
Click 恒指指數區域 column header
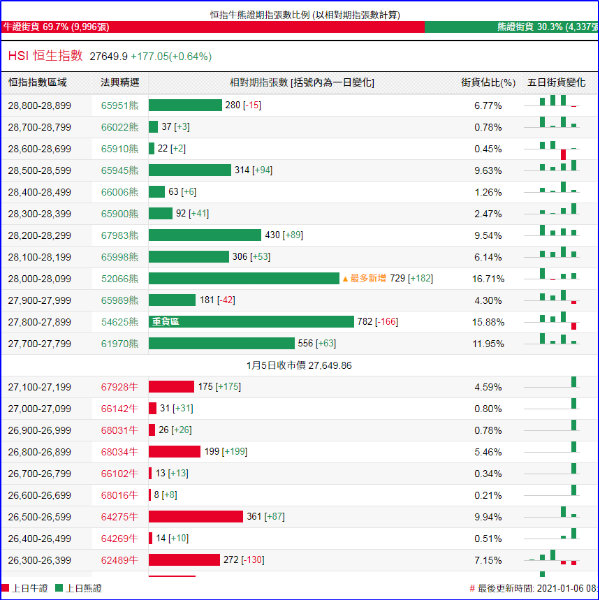[x=38, y=83]
